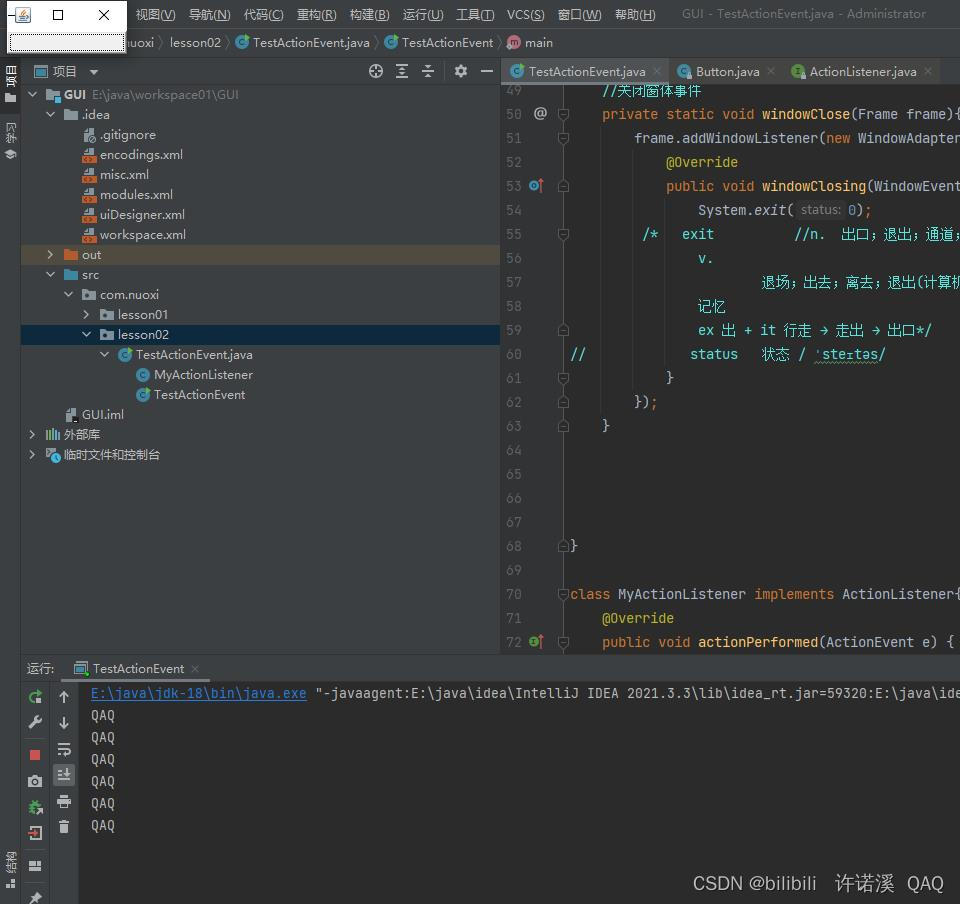
Task: Open the 视图(V) menu
Action: coord(156,15)
